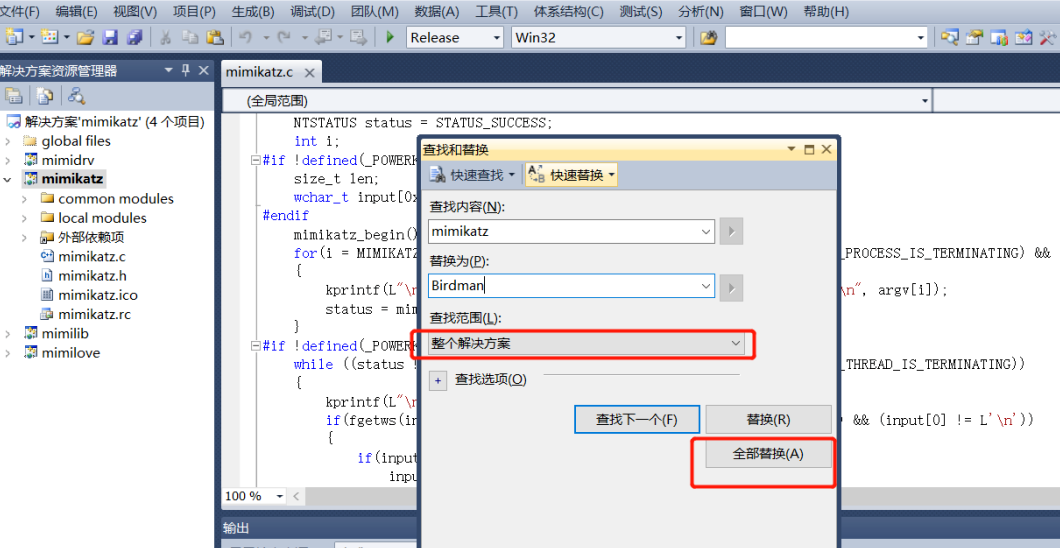Viewport: 1060px width, 548px height.
Task: Click the window-with-pencil icon in the main toolbar
Action: (1023, 37)
